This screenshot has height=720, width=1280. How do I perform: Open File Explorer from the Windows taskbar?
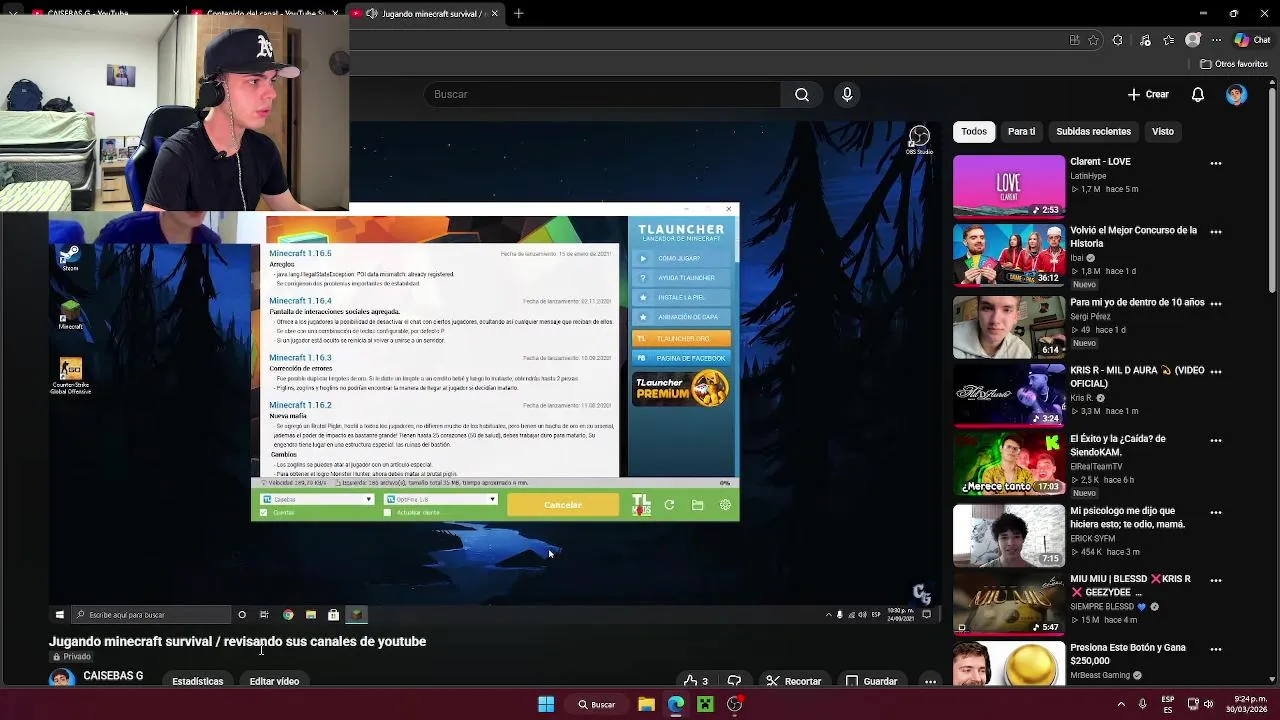(x=646, y=704)
